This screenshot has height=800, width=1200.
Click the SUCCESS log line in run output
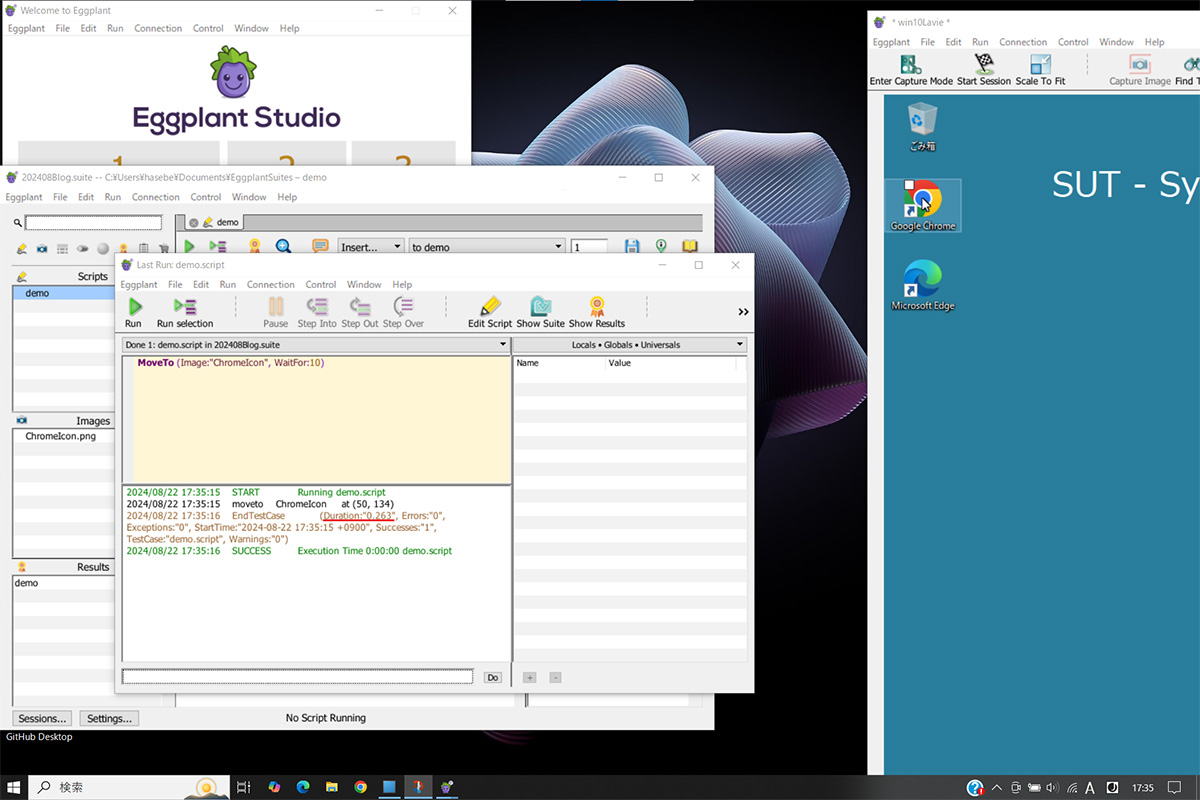pos(289,551)
